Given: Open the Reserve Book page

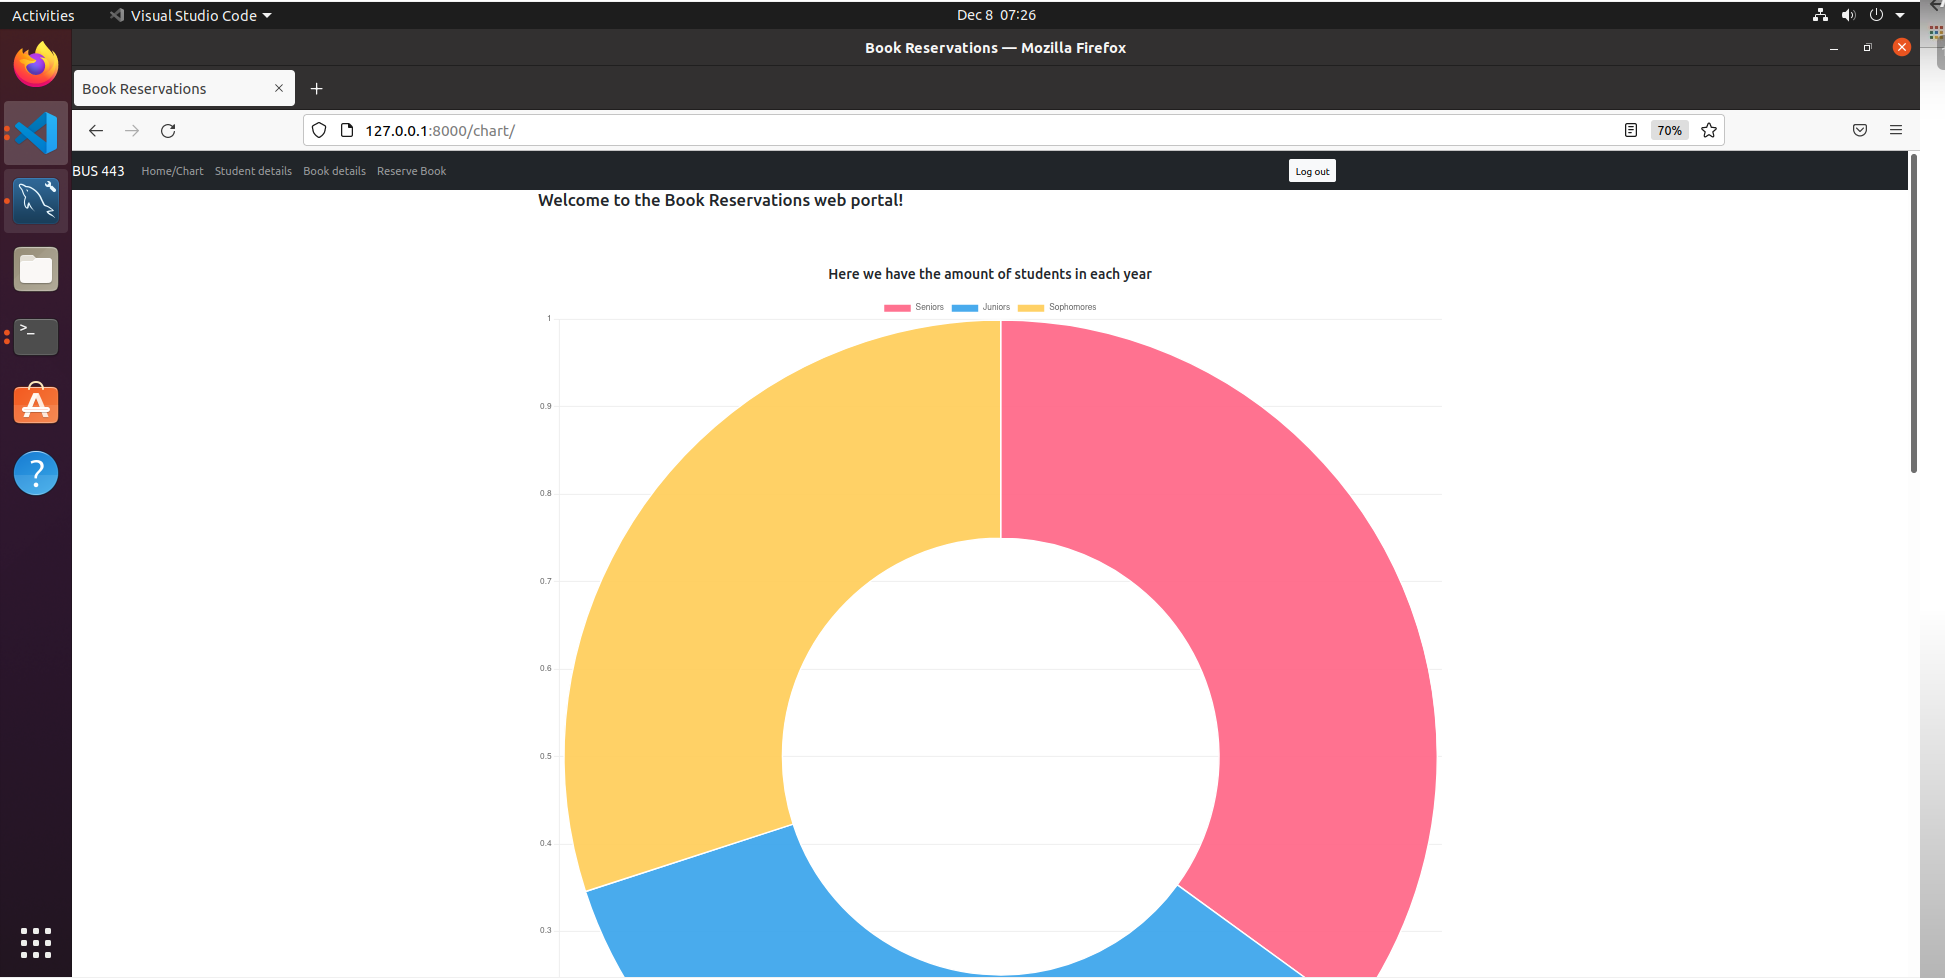Looking at the screenshot, I should [411, 170].
